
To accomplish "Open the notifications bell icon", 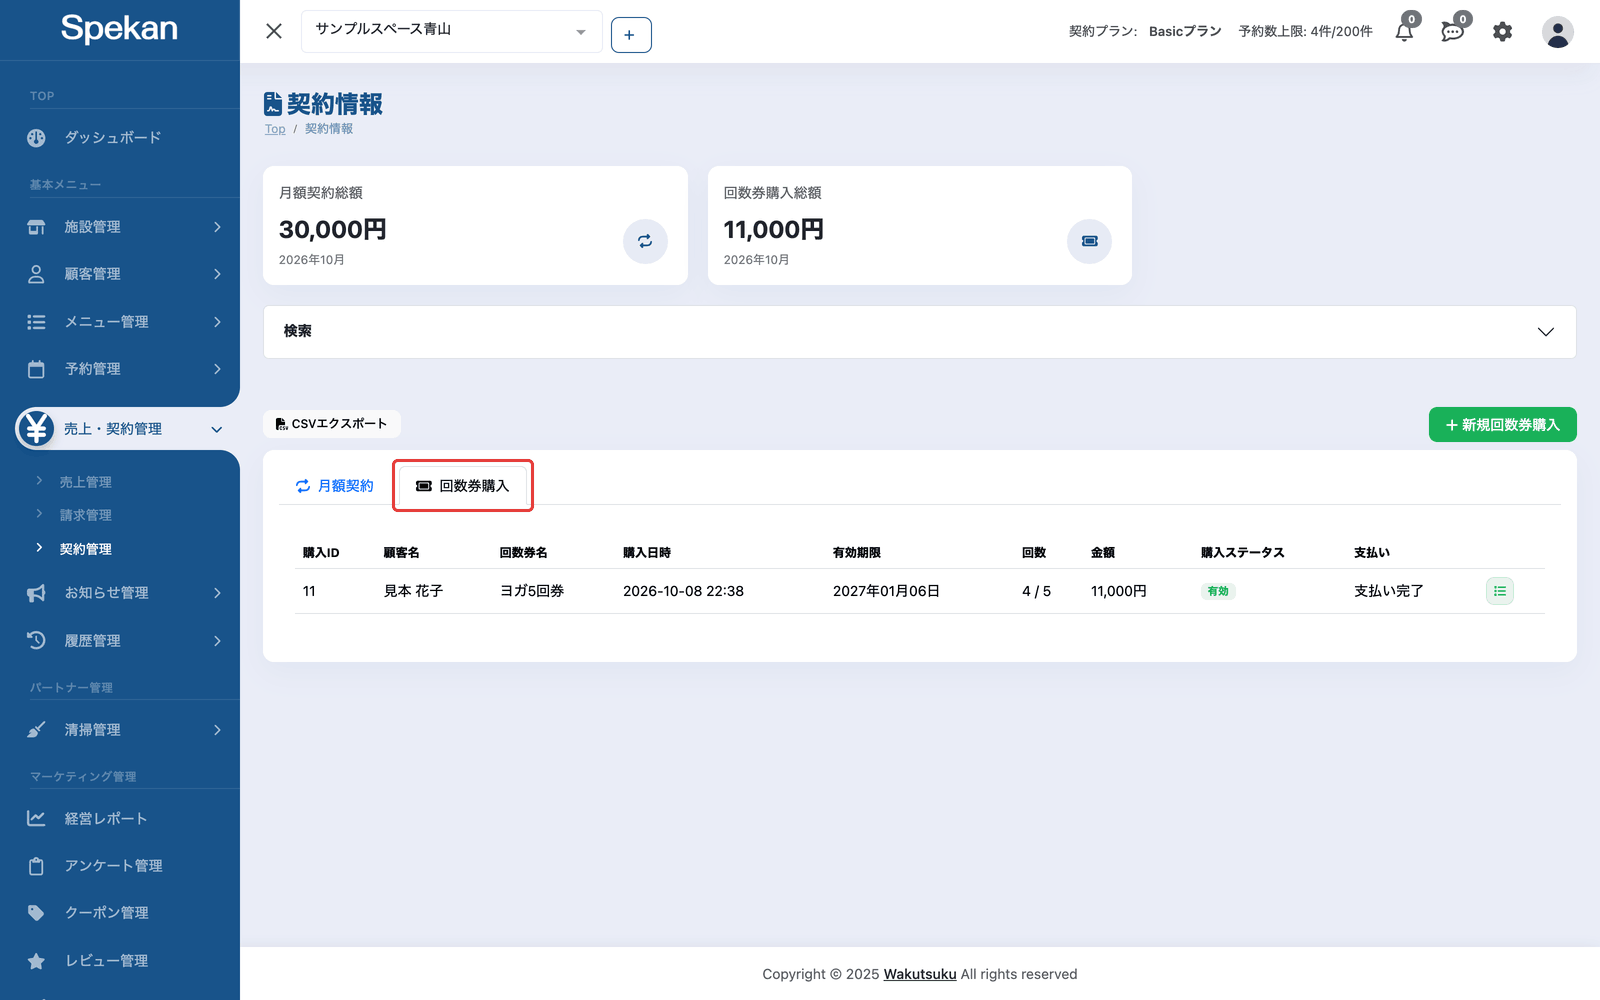I will pos(1404,32).
